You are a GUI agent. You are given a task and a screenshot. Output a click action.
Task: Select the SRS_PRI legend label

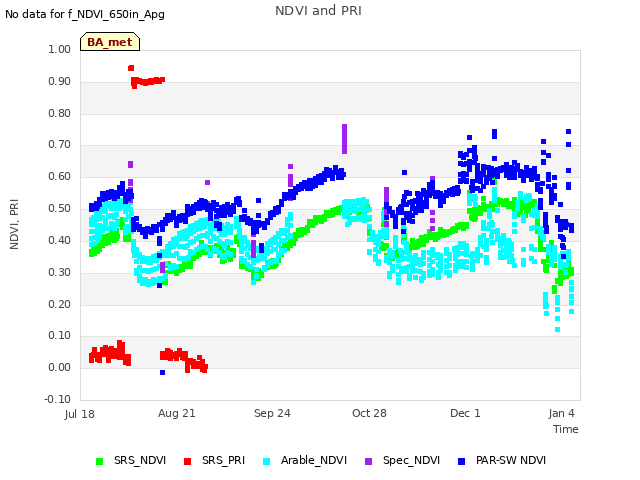coord(223,460)
